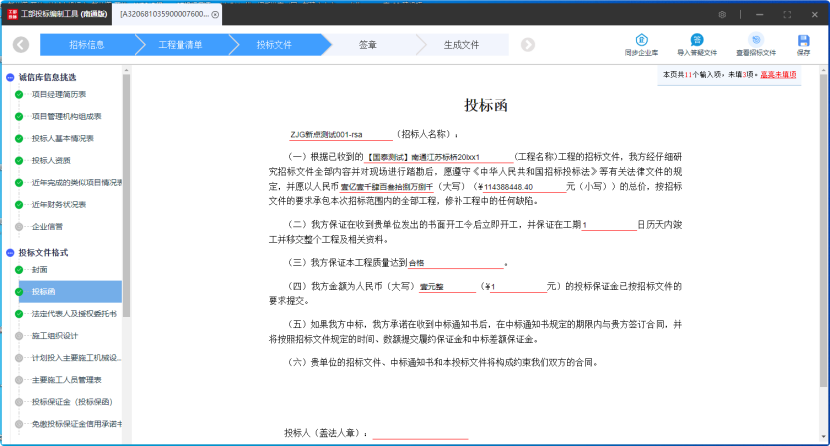This screenshot has height=446, width=830.
Task: Switch to the 工程量清单 step
Action: (180, 45)
